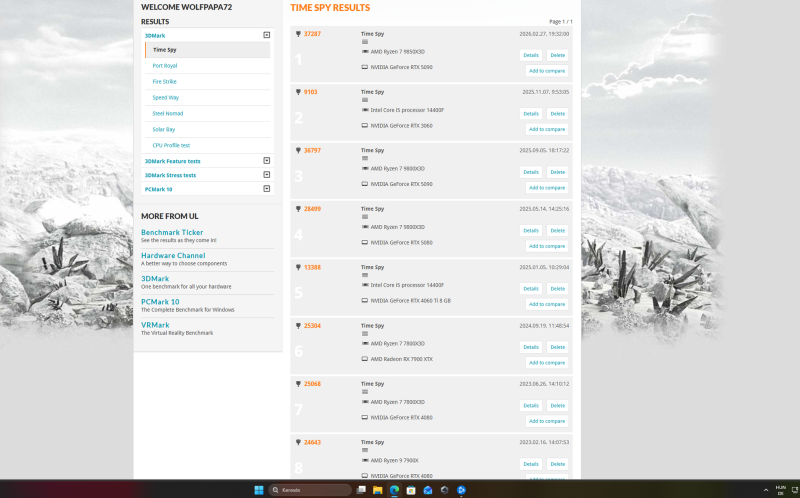800x498 pixels.
Task: Click the GPU icon next to GeForce RTX 5080
Action: pos(365,242)
